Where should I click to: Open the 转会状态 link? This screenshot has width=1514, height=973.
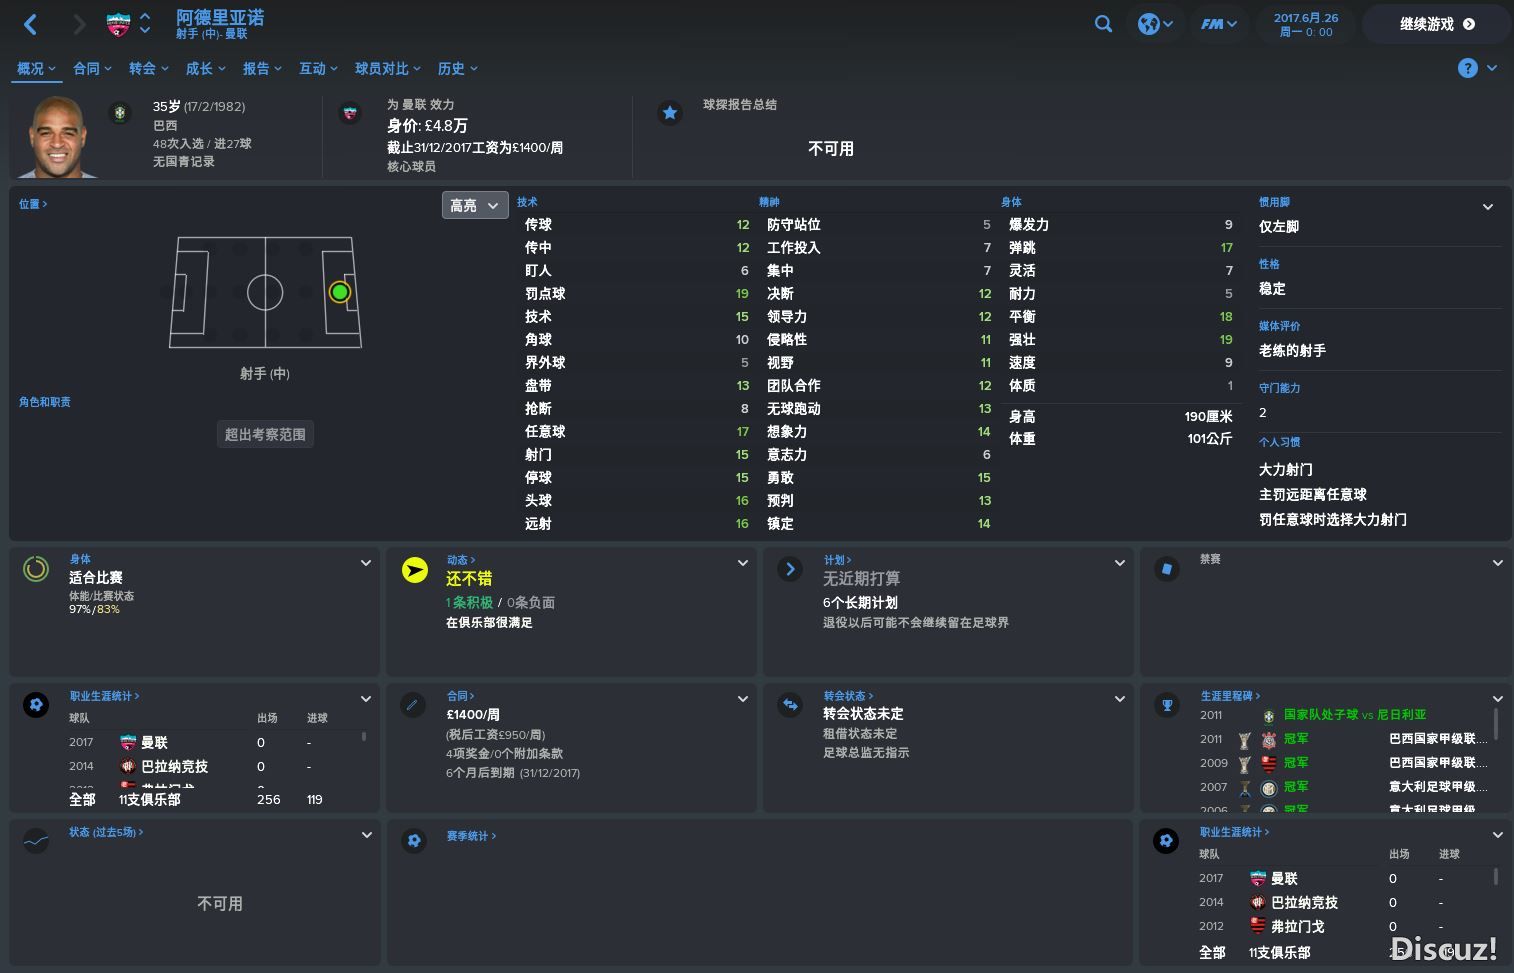pyautogui.click(x=848, y=696)
